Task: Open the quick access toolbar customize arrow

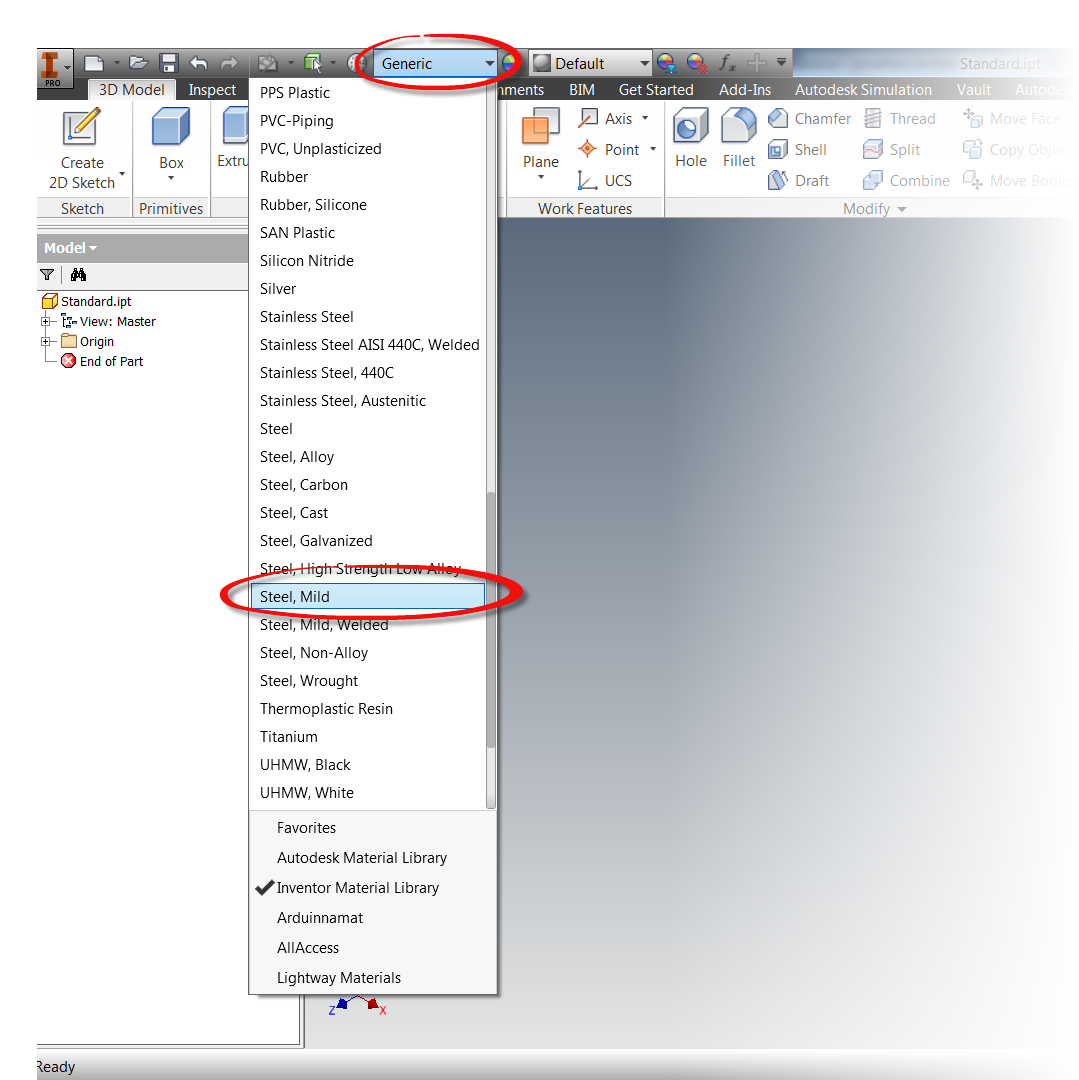Action: [782, 63]
